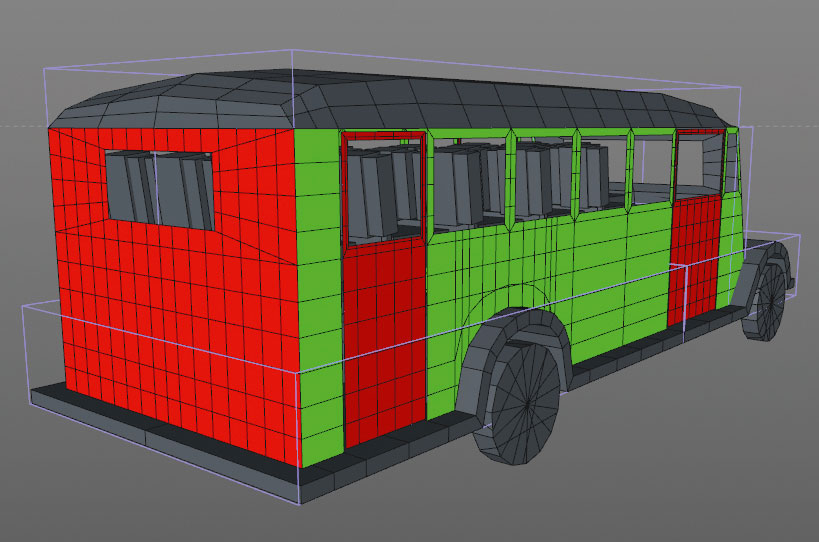
Task: Select the large rear wheel of the bus
Action: (517, 401)
